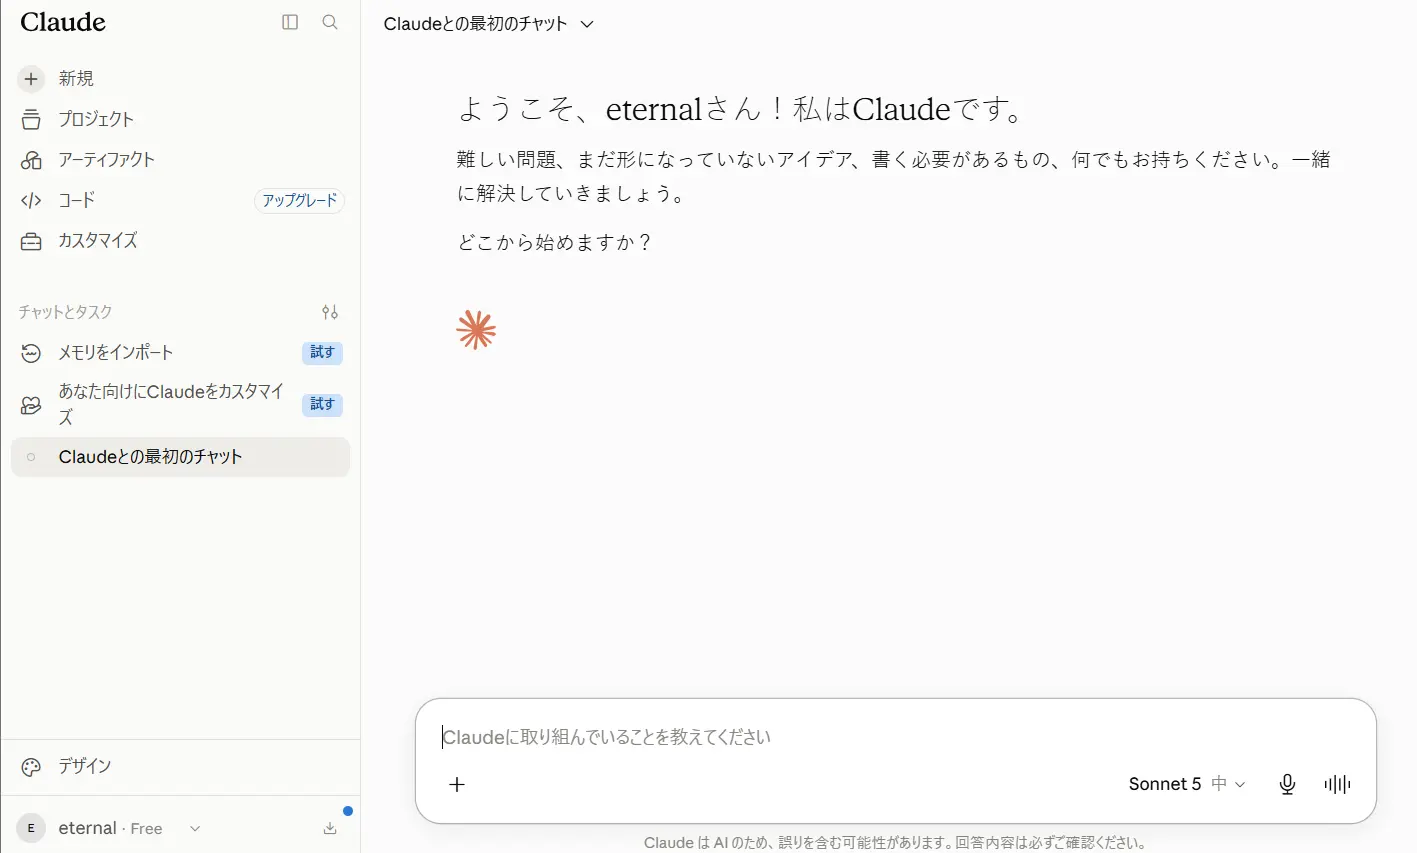1417x853 pixels.
Task: Click the メモリをインポート icon
Action: [x=31, y=353]
